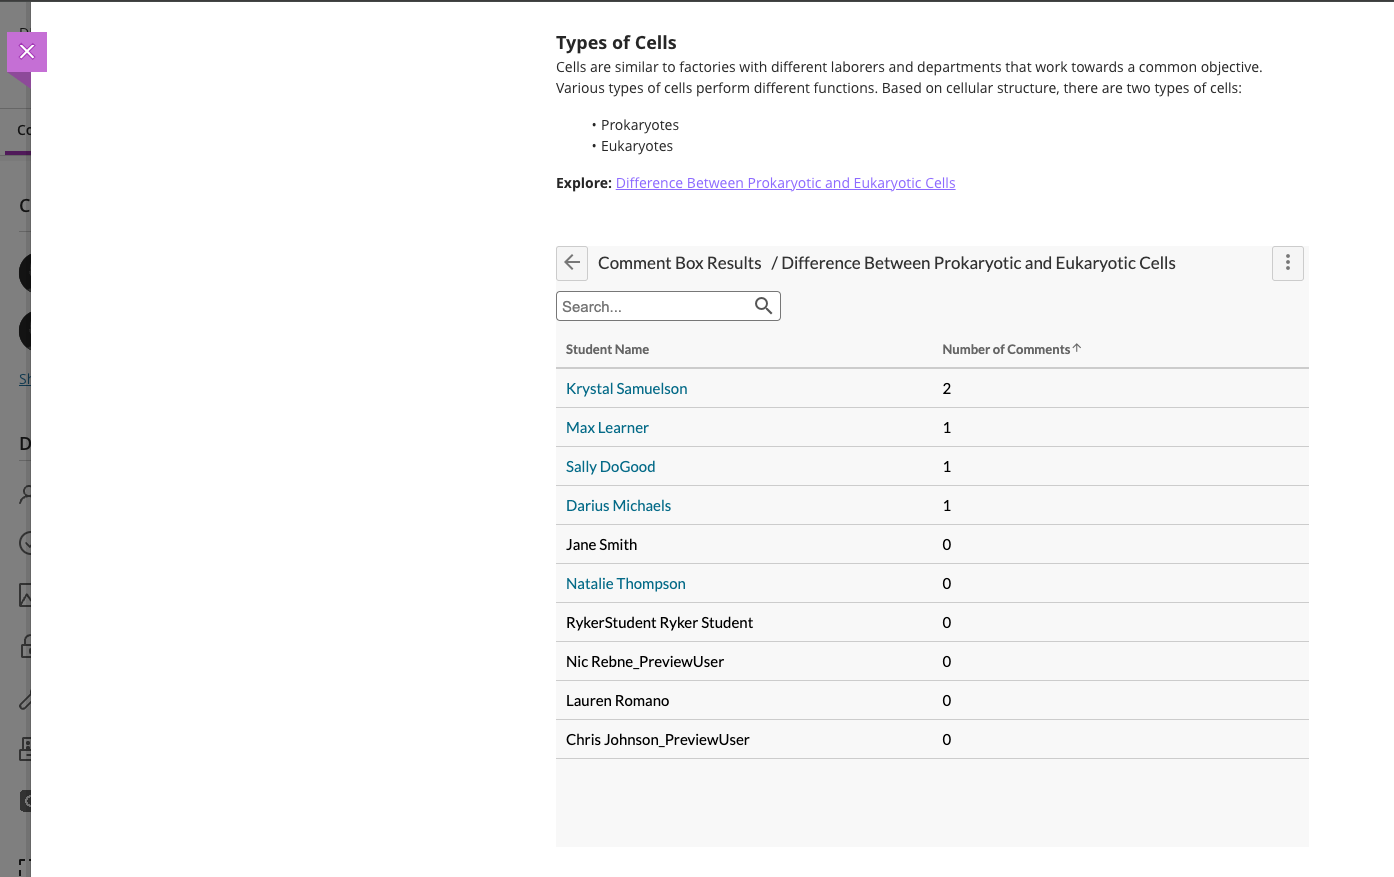Viewport: 1394px width, 877px height.
Task: Click the breadcrumb title after Comment Box Results
Action: click(978, 263)
